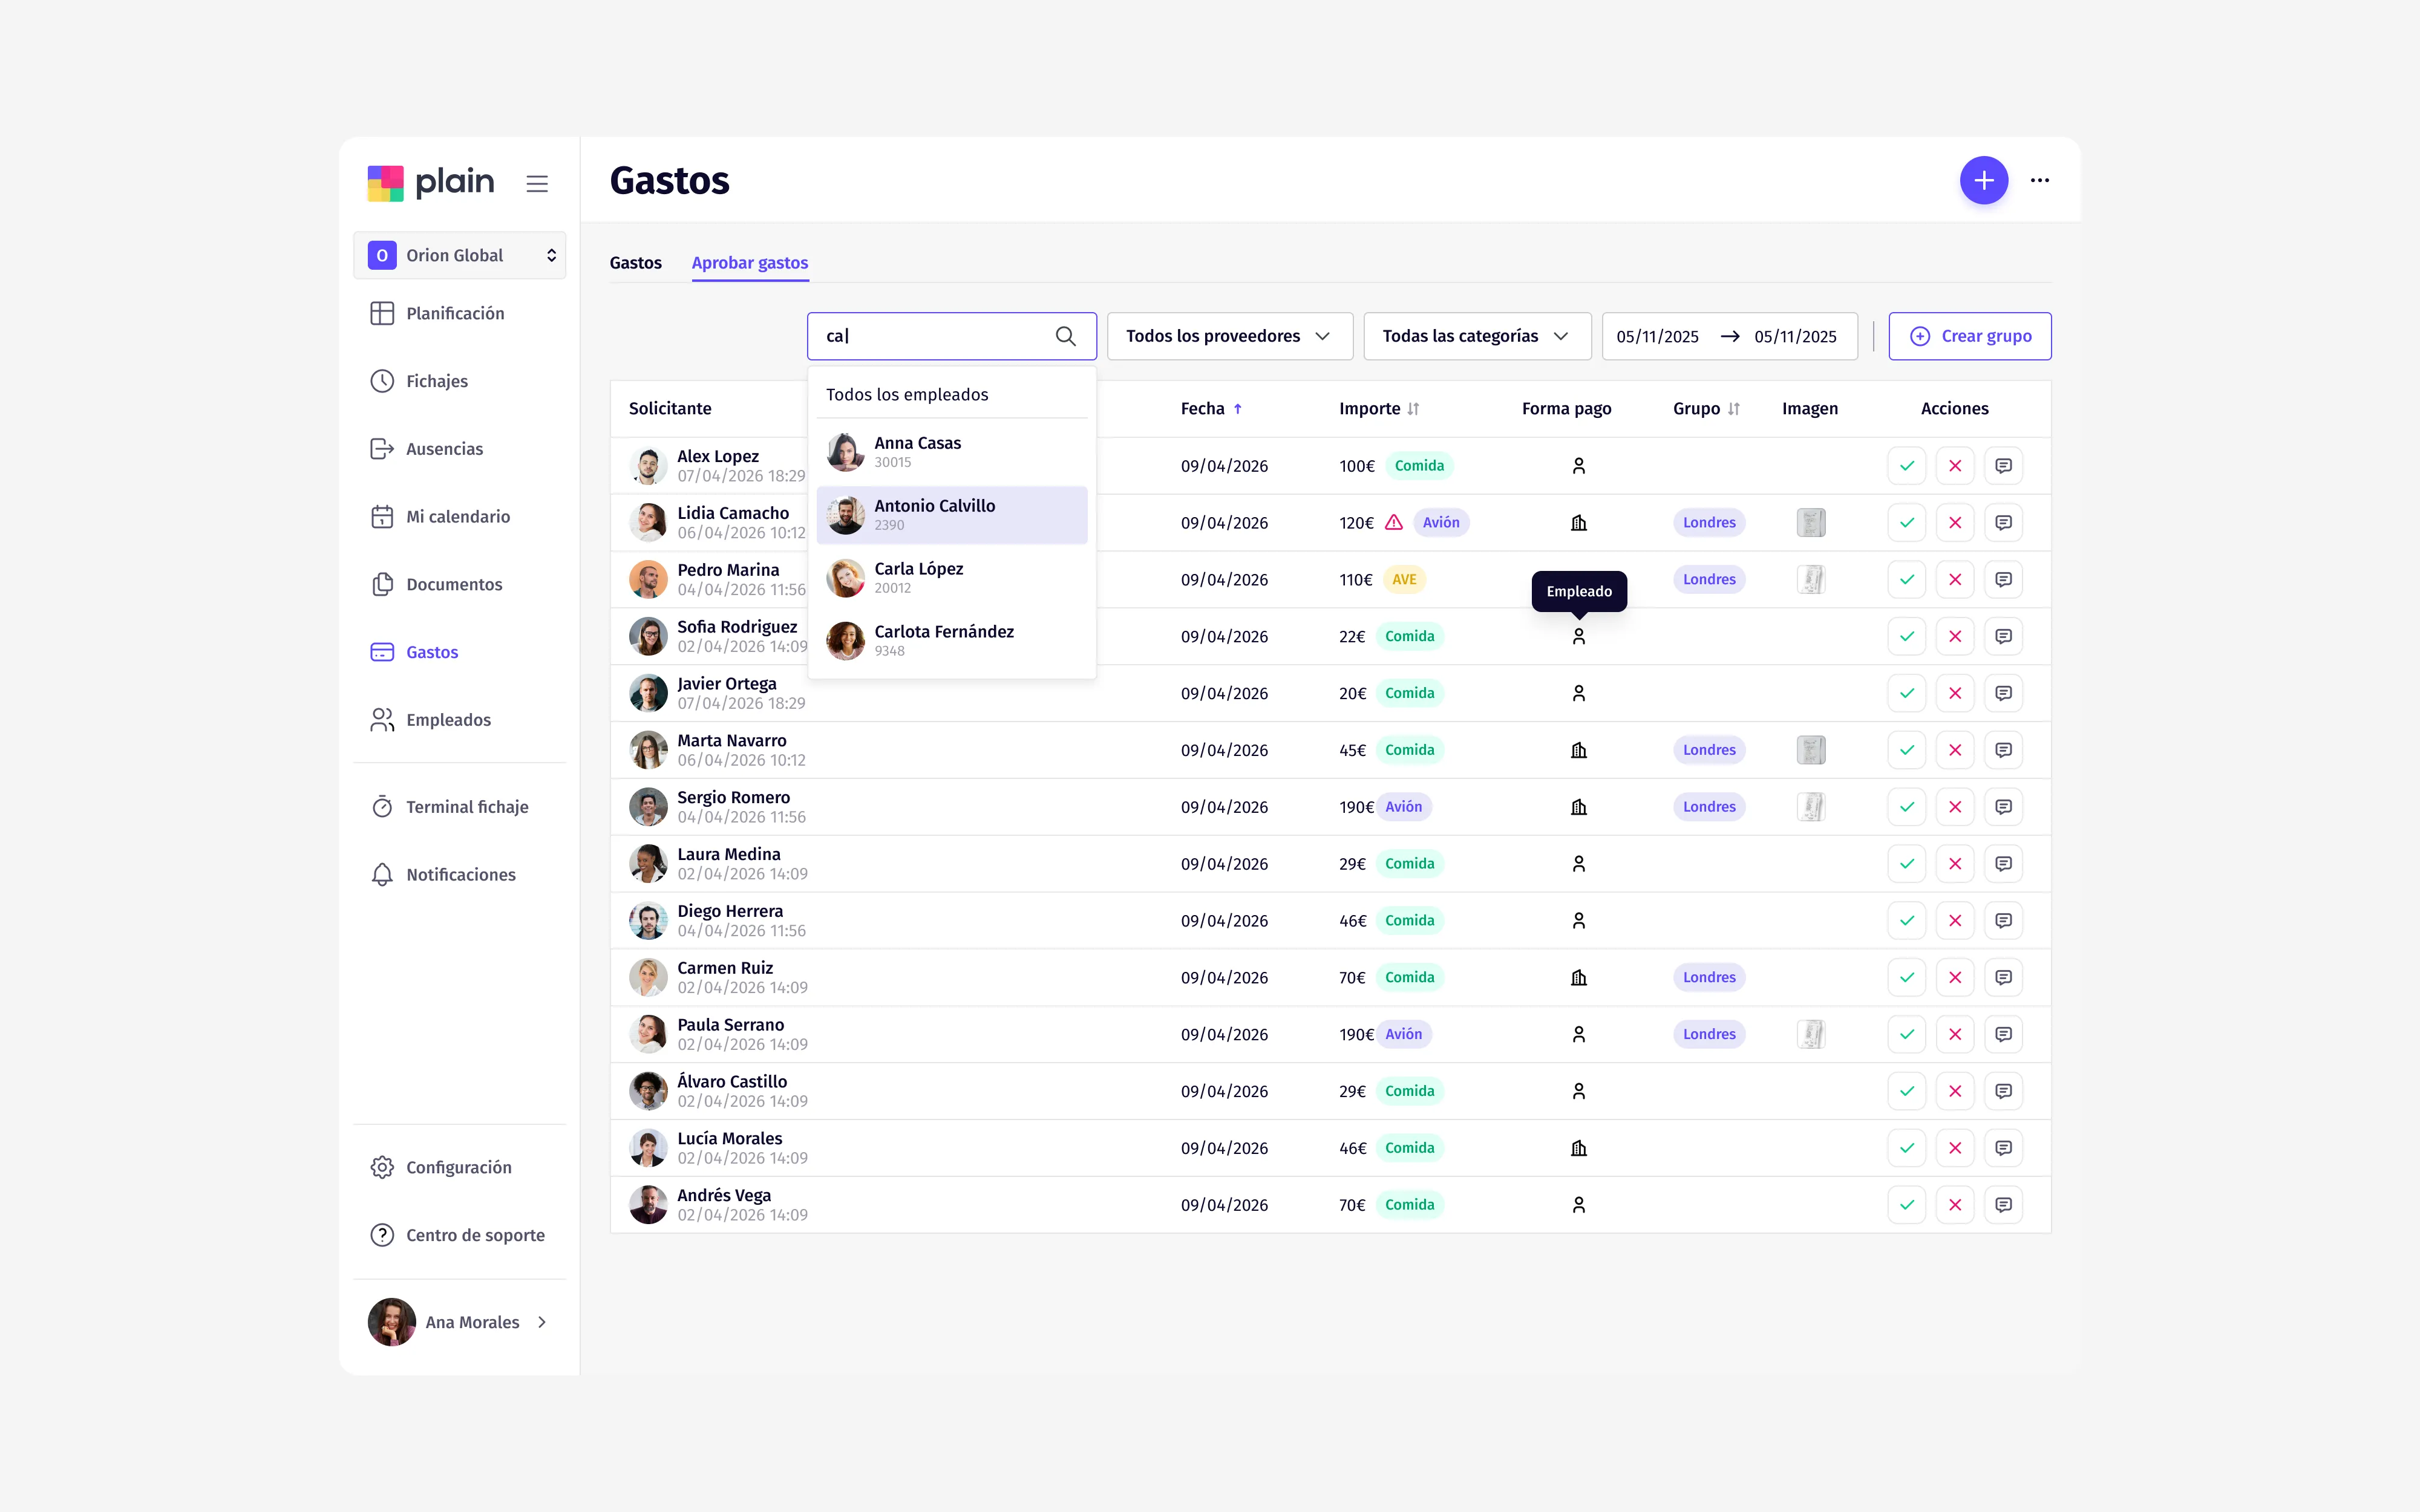Open the Todas las categorías dropdown
Screen dimensions: 2420x1512
click(x=1477, y=337)
